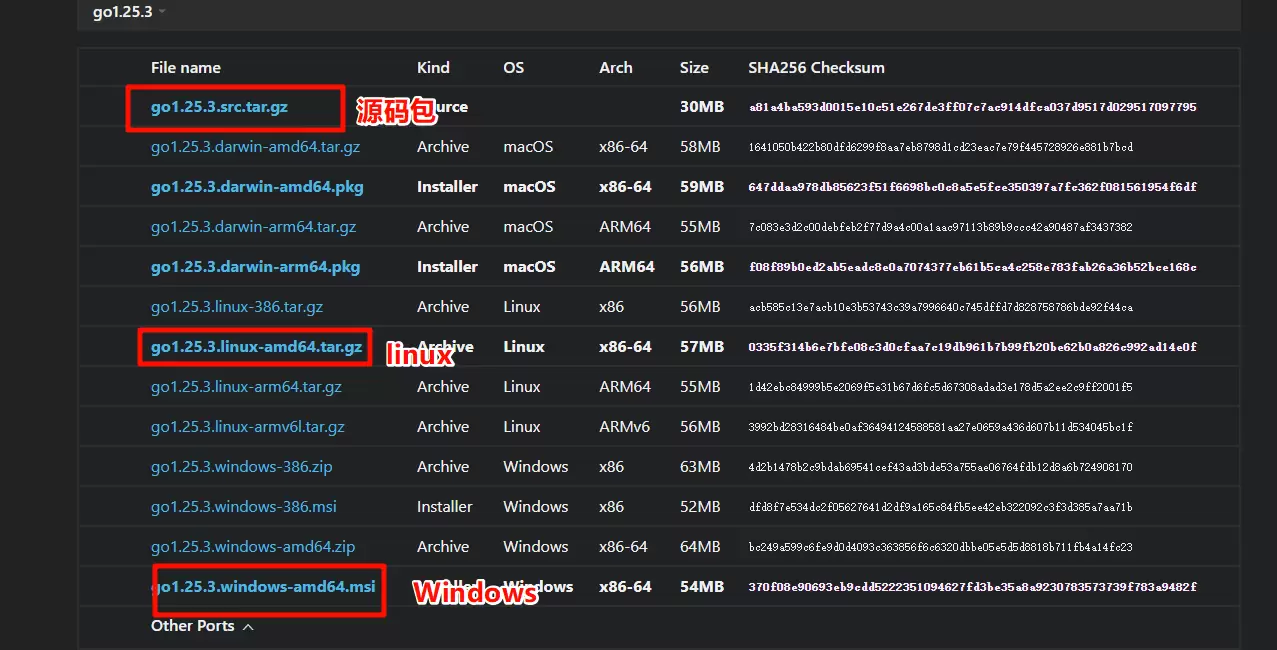The image size is (1277, 650).
Task: Select go1.25.3.linux-386.tar.gz file
Action: (237, 307)
